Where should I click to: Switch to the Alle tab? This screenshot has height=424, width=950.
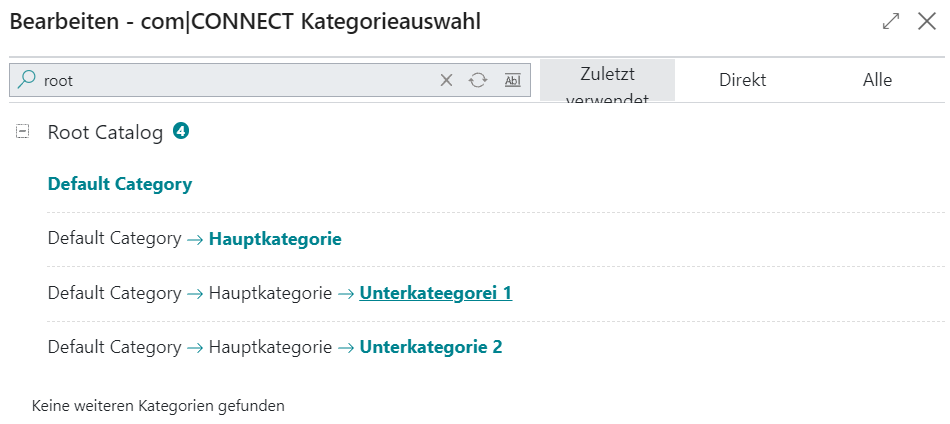coord(877,80)
